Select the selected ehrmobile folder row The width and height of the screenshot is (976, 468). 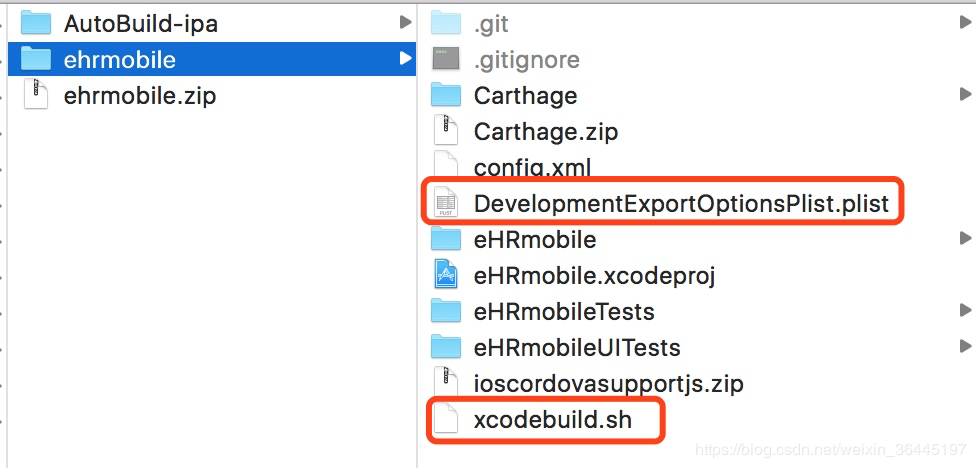212,59
